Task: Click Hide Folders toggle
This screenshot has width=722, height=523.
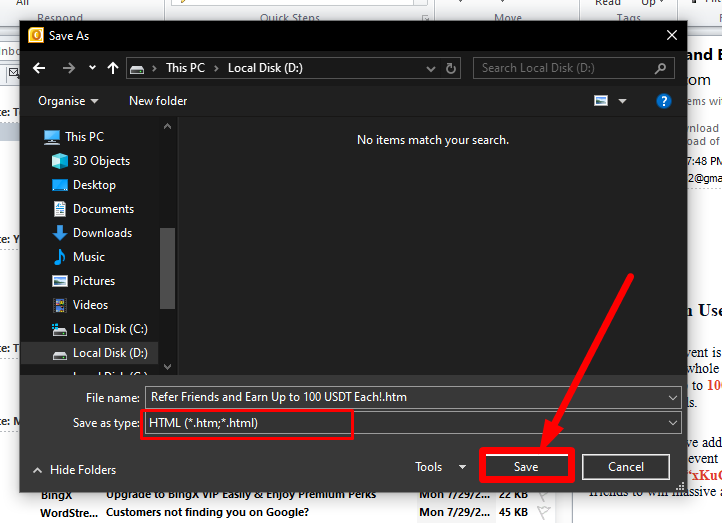Action: pyautogui.click(x=74, y=470)
